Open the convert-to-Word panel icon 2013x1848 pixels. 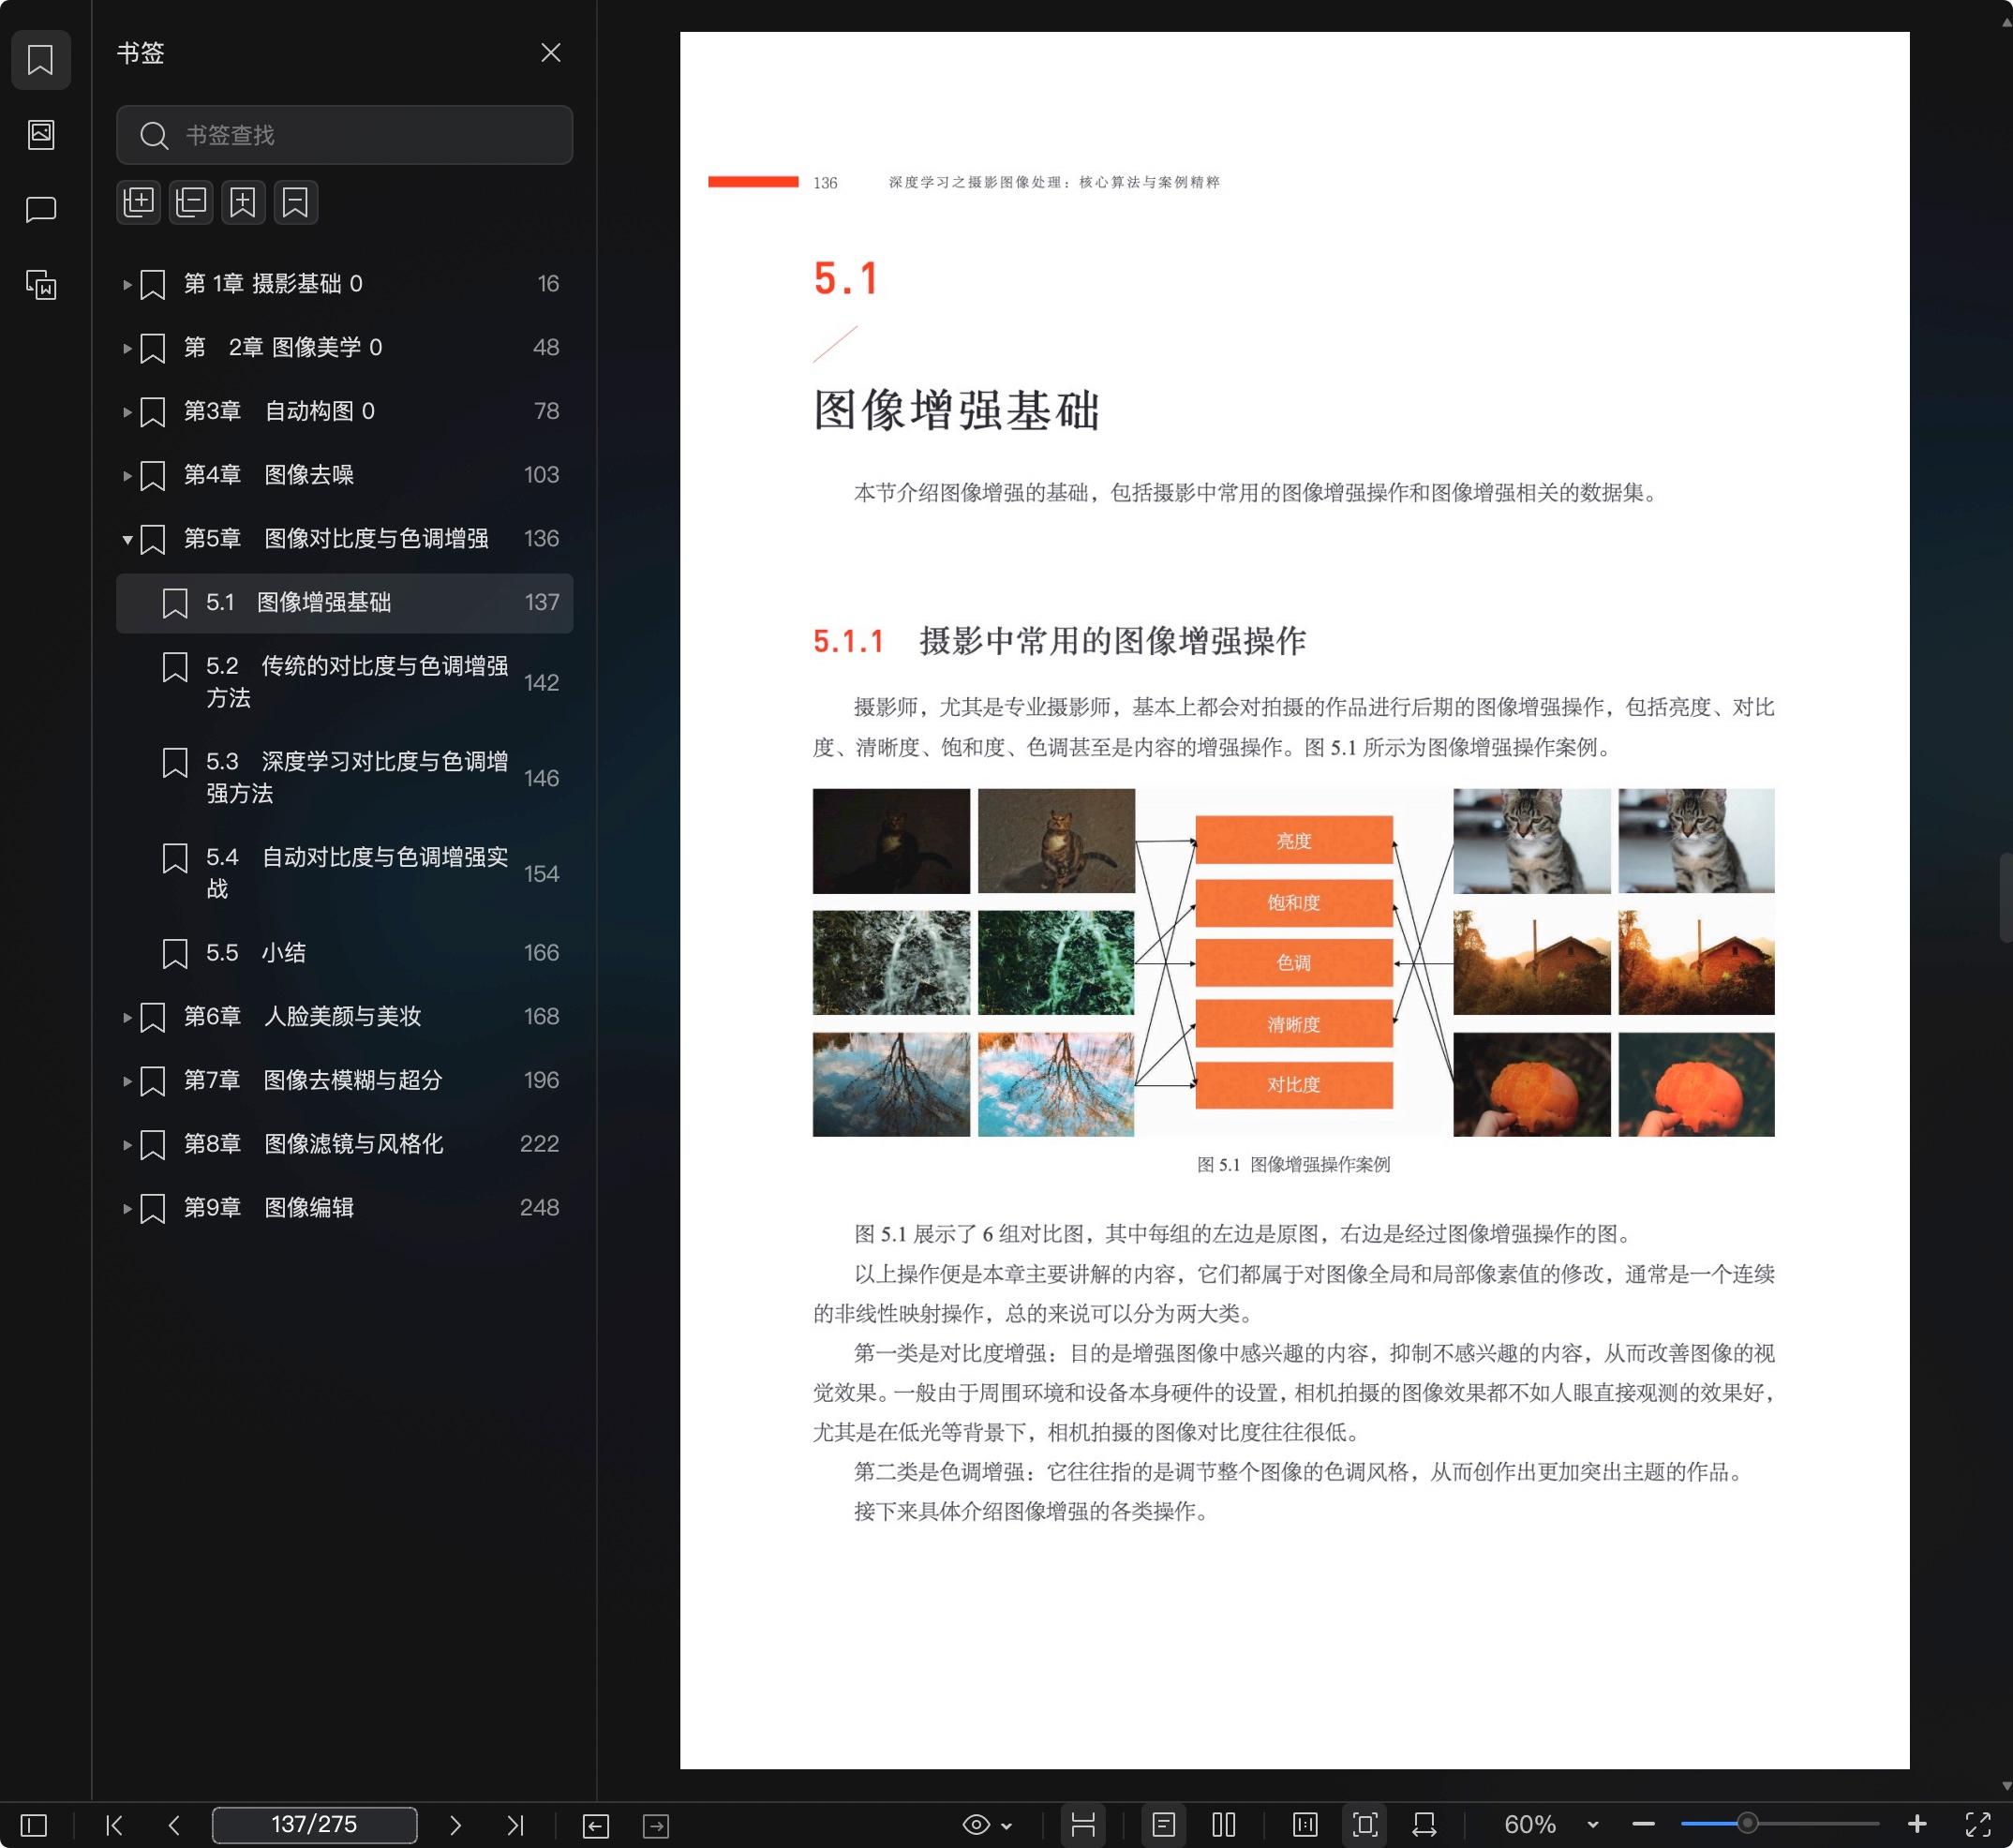tap(40, 285)
